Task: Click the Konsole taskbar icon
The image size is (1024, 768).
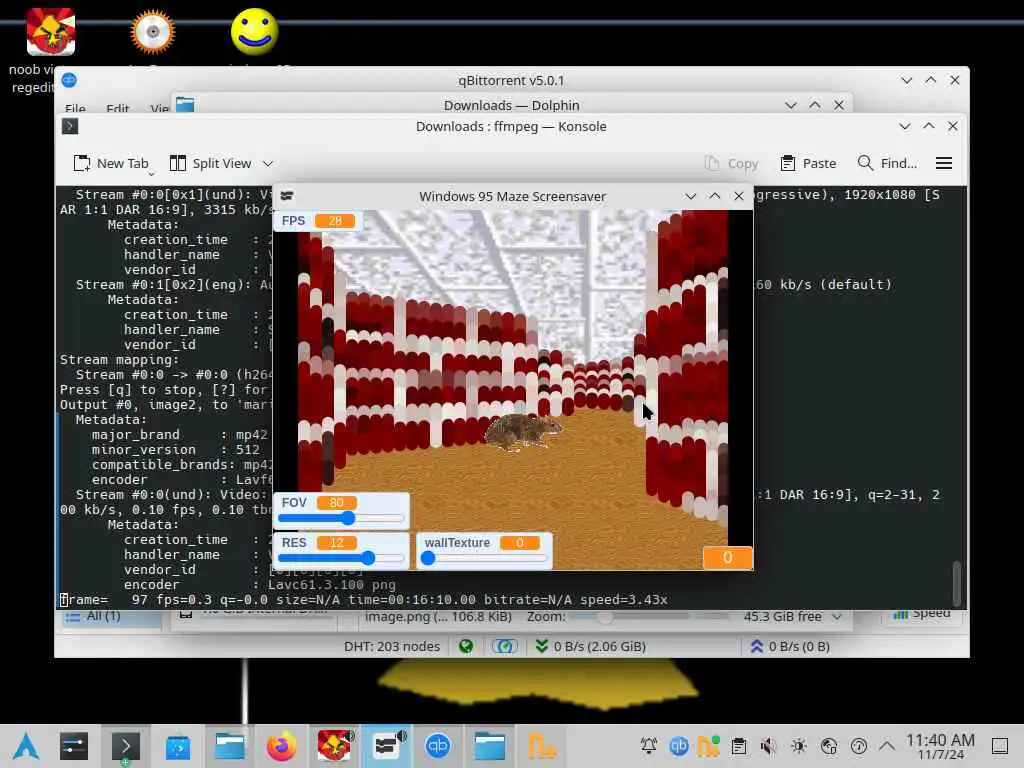Action: (125, 746)
